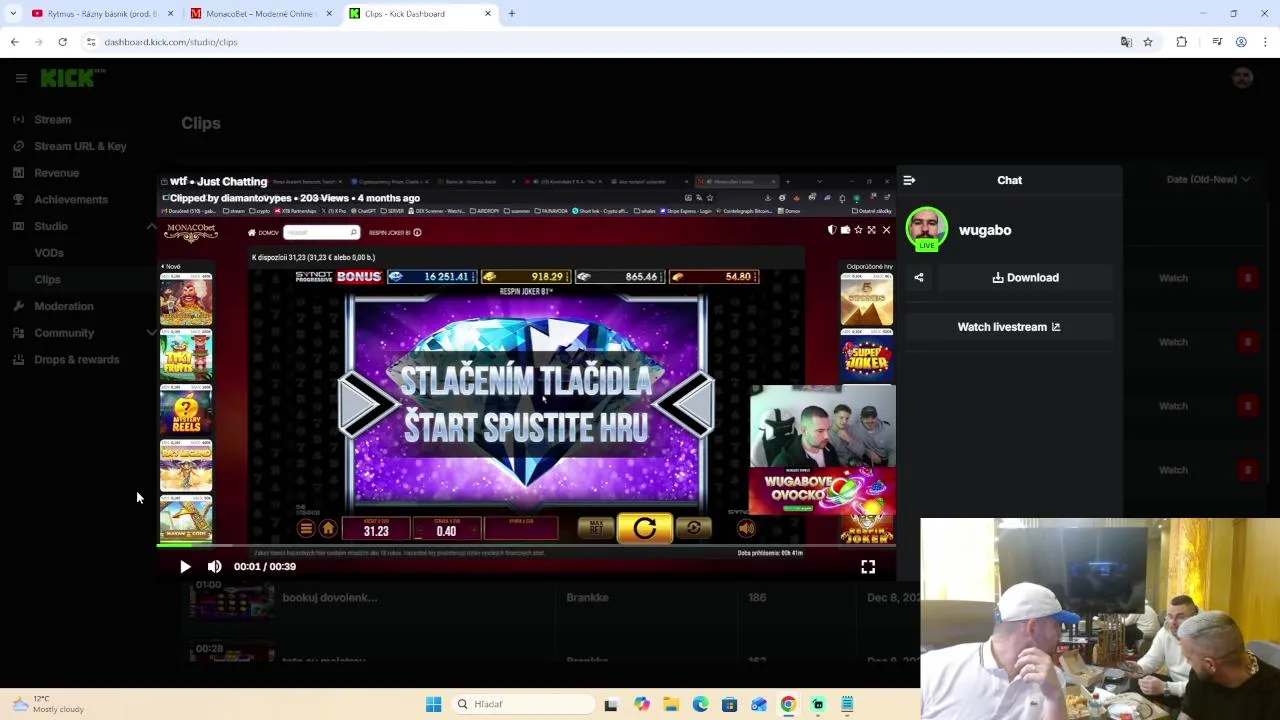Open Drops & rewards page
This screenshot has width=1280, height=720.
point(76,360)
